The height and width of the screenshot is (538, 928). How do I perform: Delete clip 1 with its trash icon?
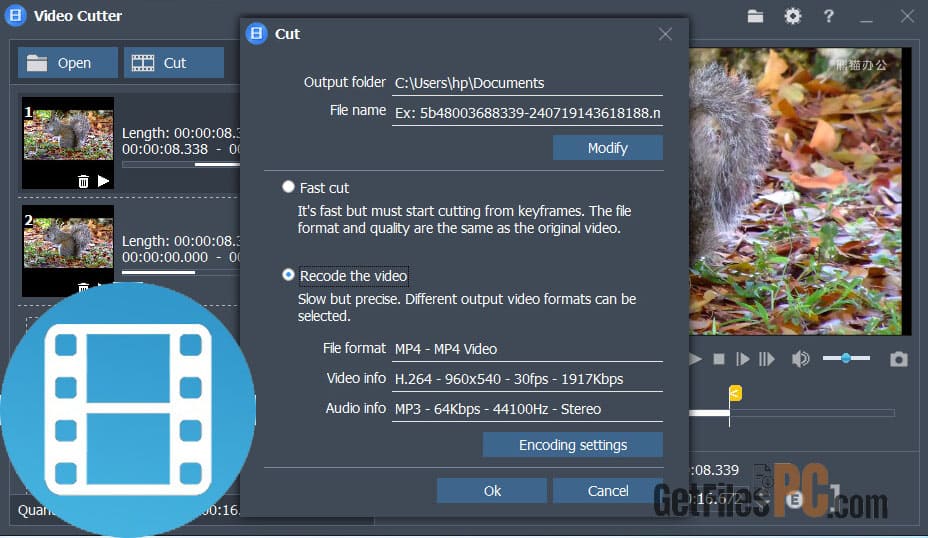click(83, 181)
